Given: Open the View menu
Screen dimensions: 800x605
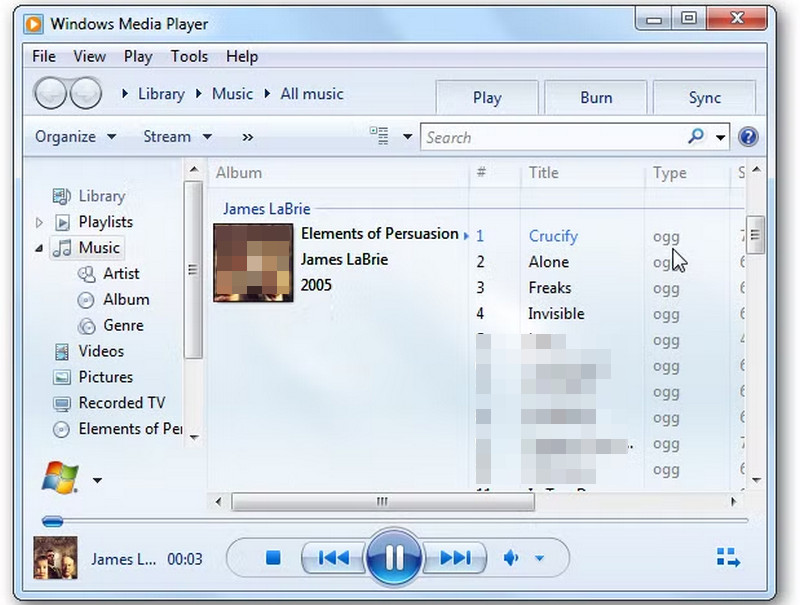Looking at the screenshot, I should (x=89, y=56).
